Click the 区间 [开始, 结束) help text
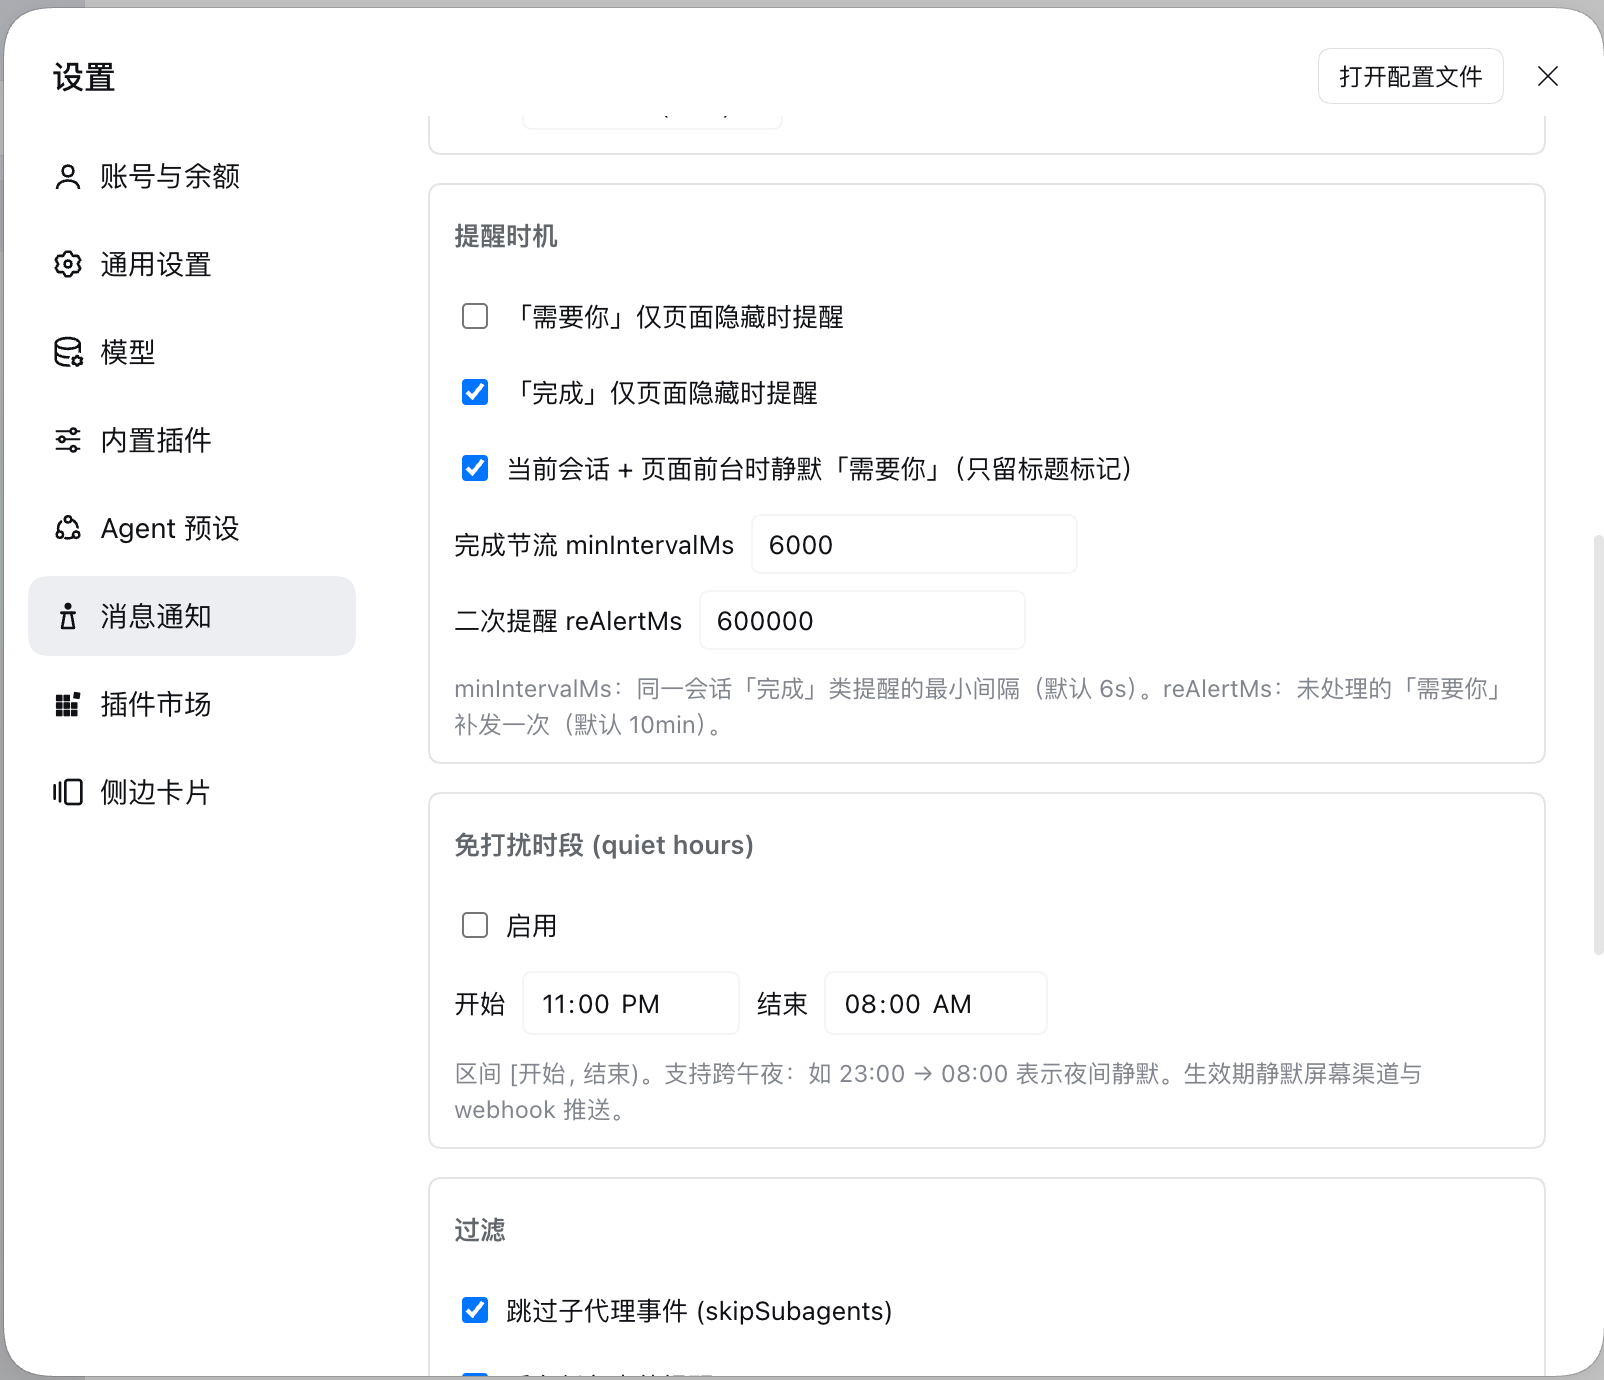 point(938,1091)
